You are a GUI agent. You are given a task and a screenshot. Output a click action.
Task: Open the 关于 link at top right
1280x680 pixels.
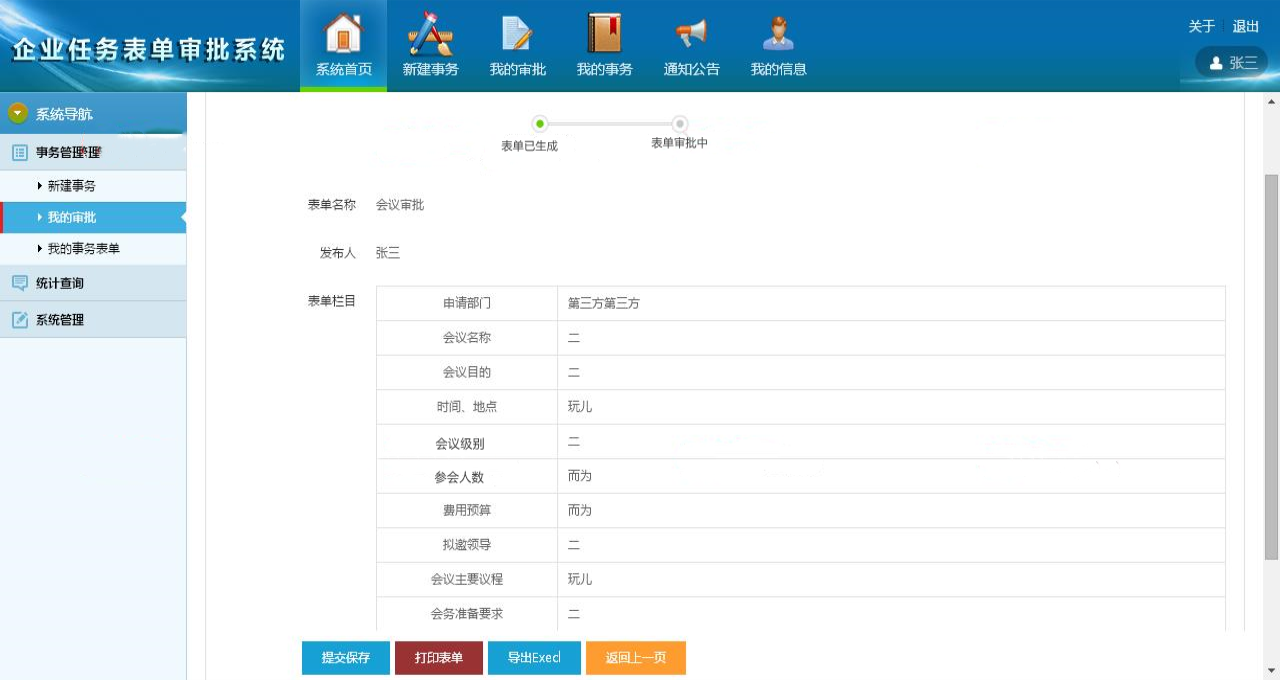click(1201, 27)
